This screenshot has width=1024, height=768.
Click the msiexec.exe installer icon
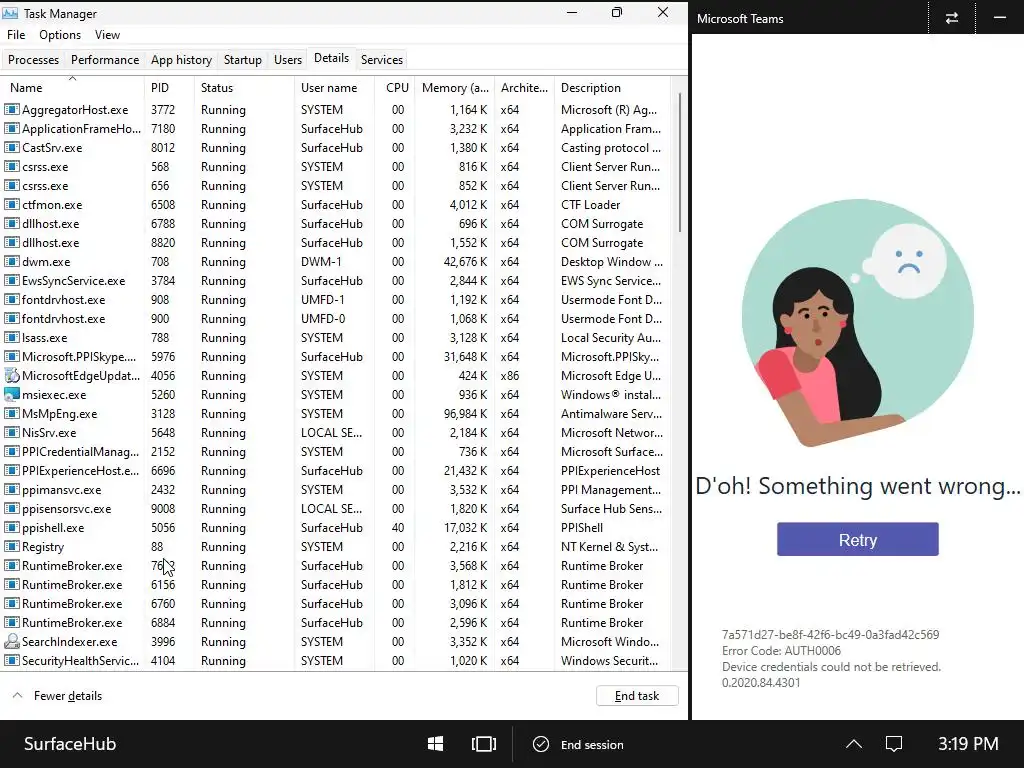12,394
